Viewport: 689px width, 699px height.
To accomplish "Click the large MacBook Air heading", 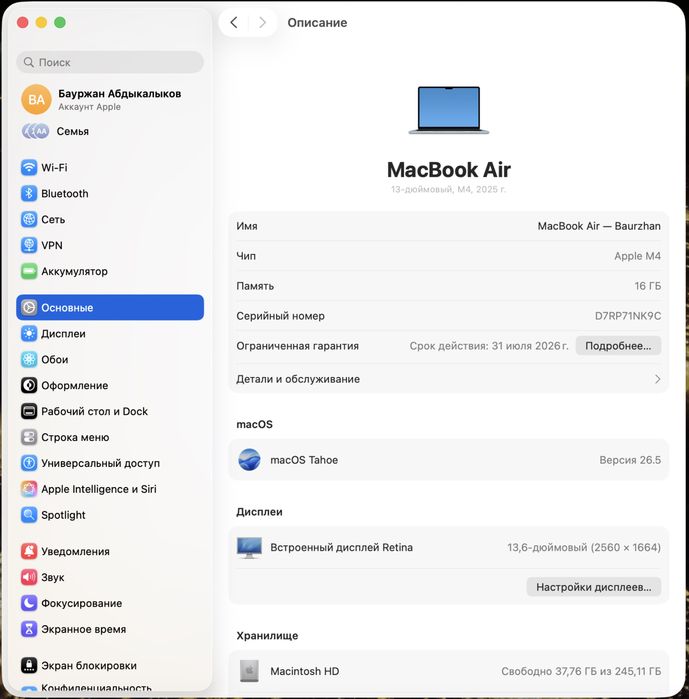I will (449, 170).
